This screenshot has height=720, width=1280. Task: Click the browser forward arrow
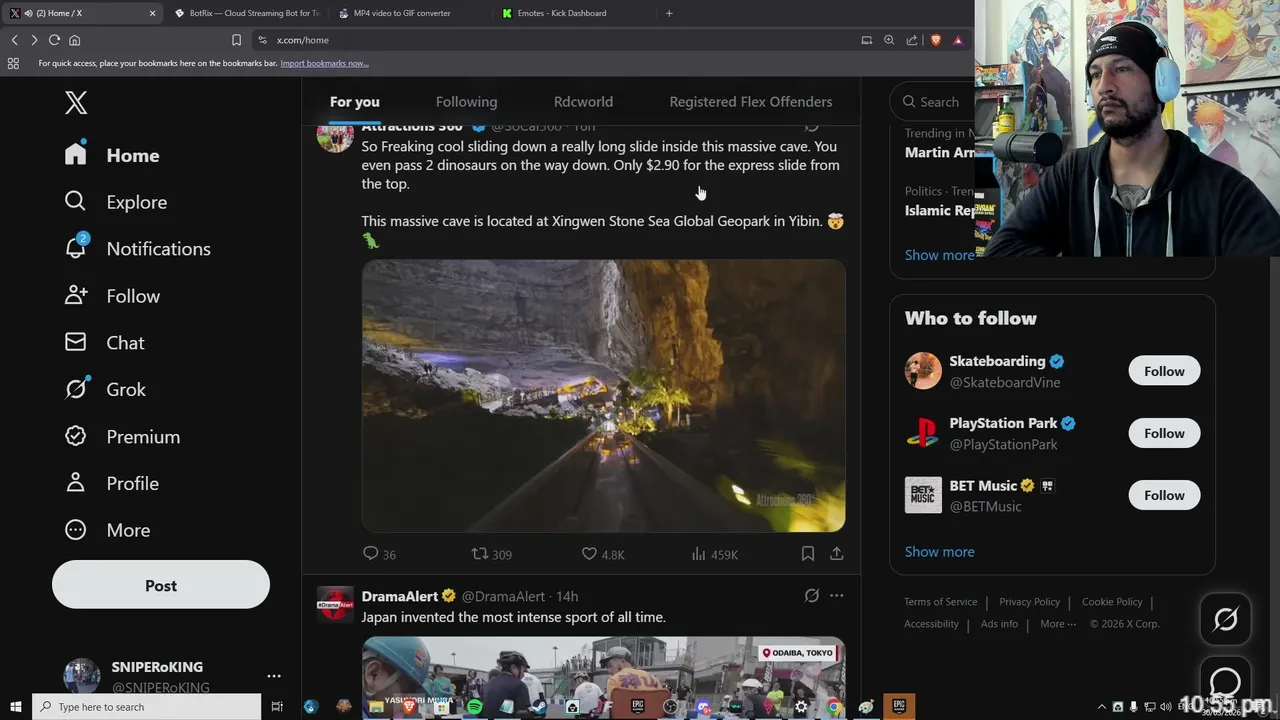34,40
